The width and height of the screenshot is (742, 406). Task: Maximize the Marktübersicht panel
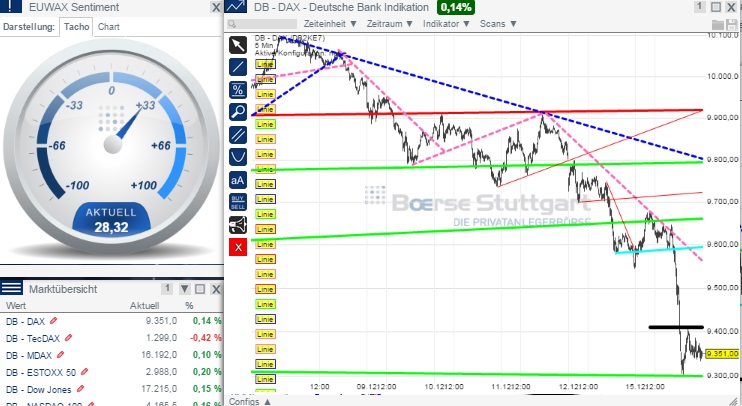(x=200, y=289)
